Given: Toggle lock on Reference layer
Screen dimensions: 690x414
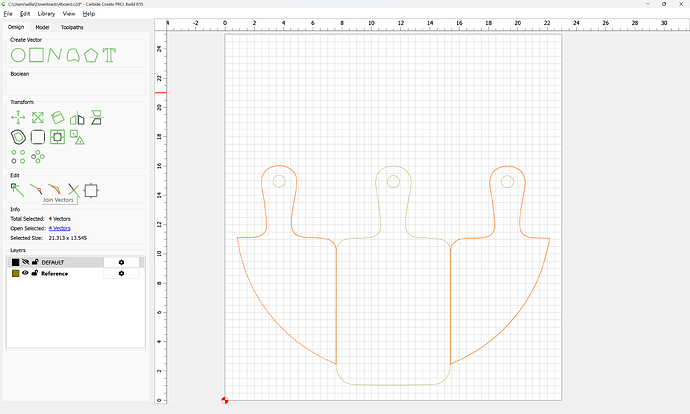Looking at the screenshot, I should (35, 273).
